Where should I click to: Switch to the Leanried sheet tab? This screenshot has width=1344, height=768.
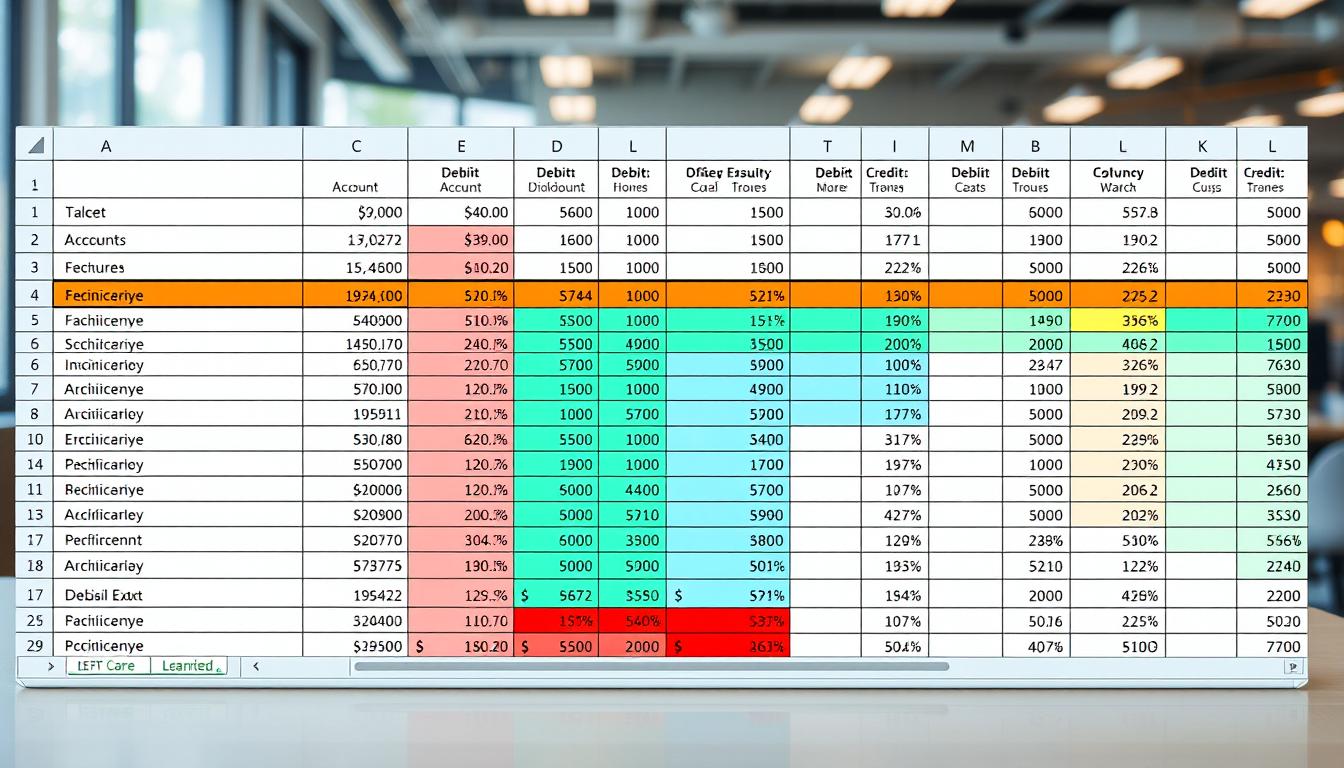click(188, 666)
